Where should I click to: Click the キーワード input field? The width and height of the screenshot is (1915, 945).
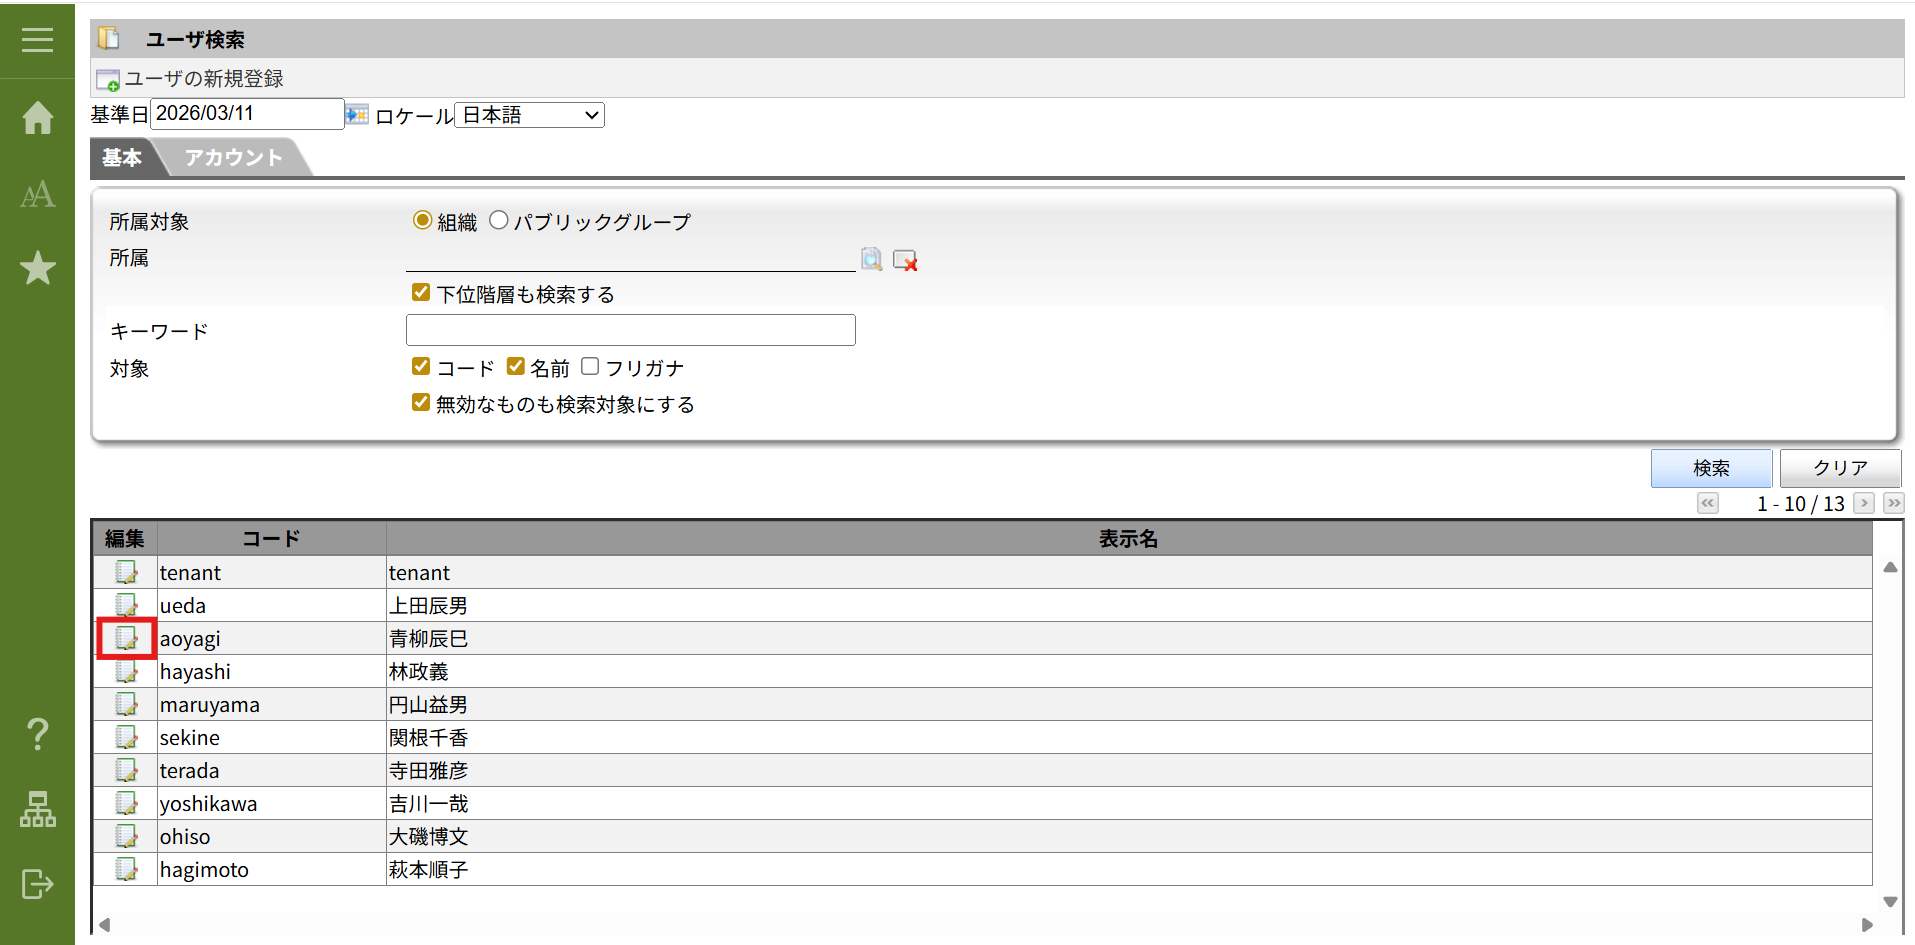pyautogui.click(x=630, y=330)
